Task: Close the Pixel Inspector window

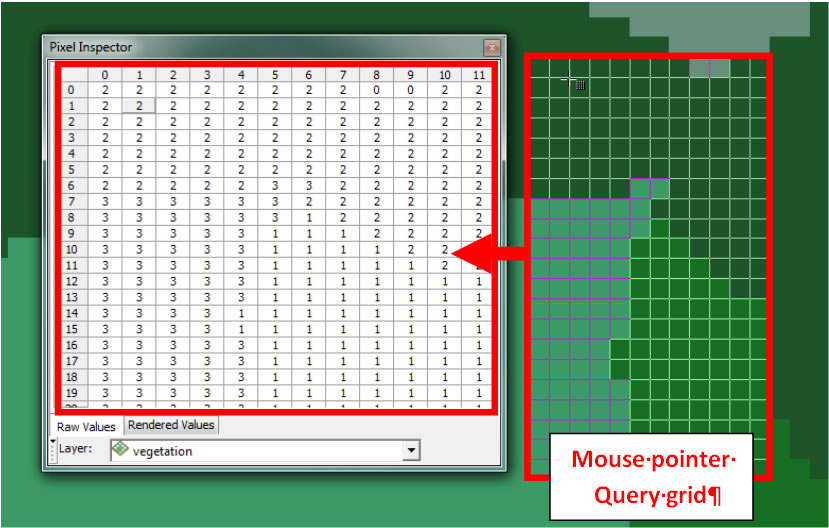Action: pyautogui.click(x=492, y=48)
